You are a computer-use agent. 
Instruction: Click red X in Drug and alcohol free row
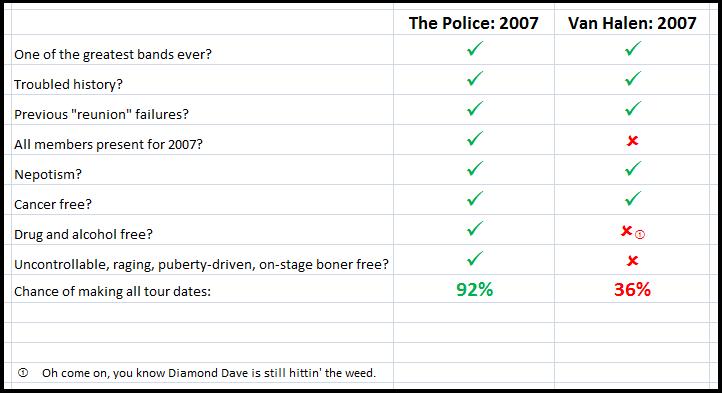pyautogui.click(x=626, y=230)
